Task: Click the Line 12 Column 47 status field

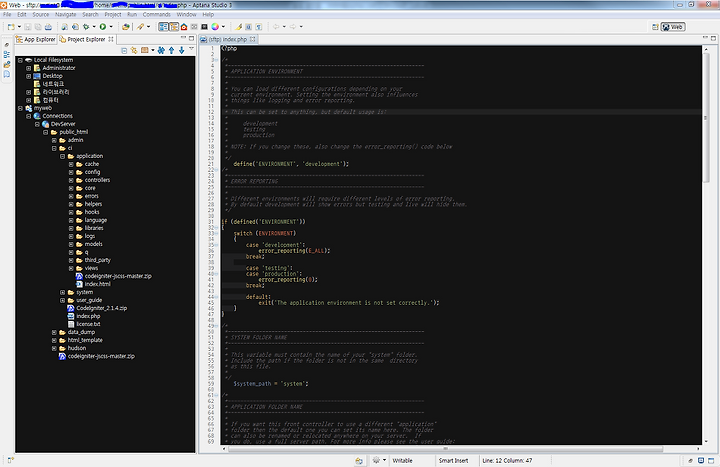Action: click(x=507, y=461)
